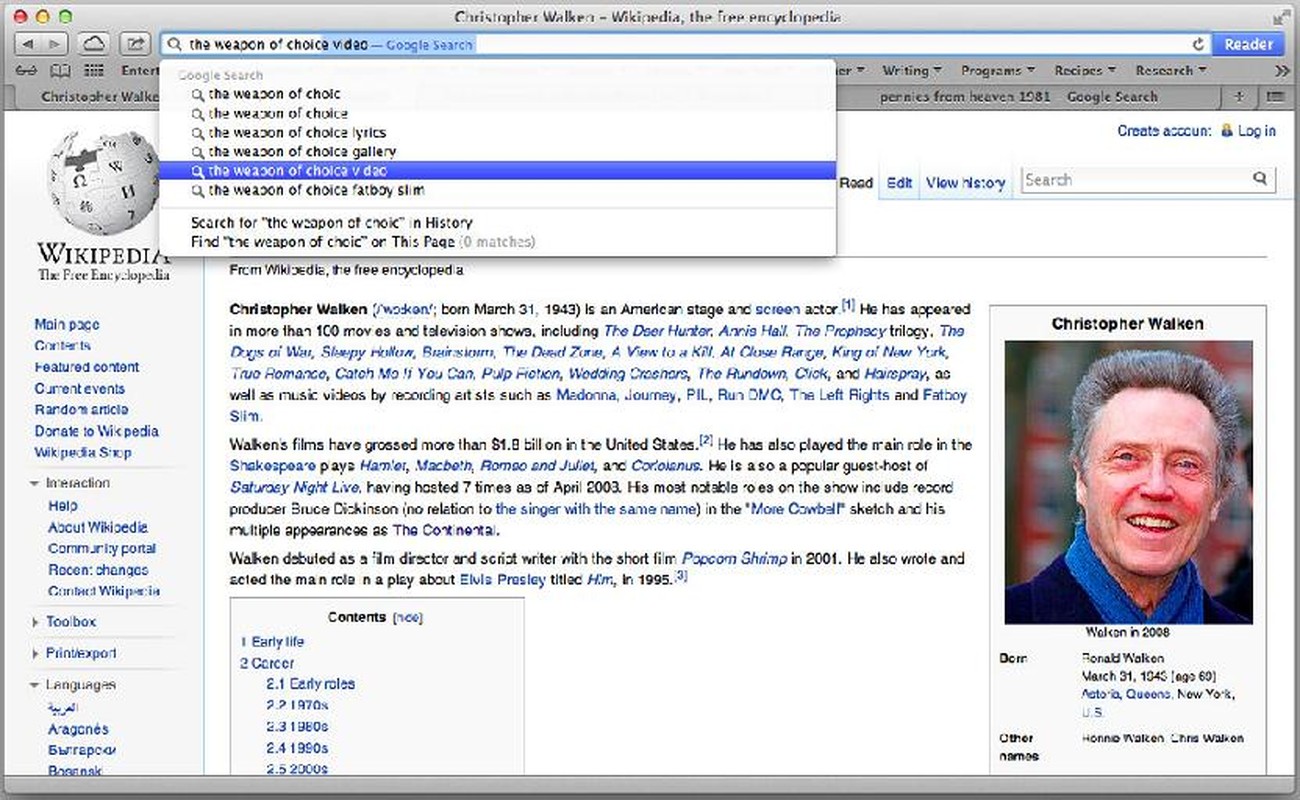Screen dimensions: 1300x800
Task: Open the Popcorn Shrimp film link
Action: [734, 558]
